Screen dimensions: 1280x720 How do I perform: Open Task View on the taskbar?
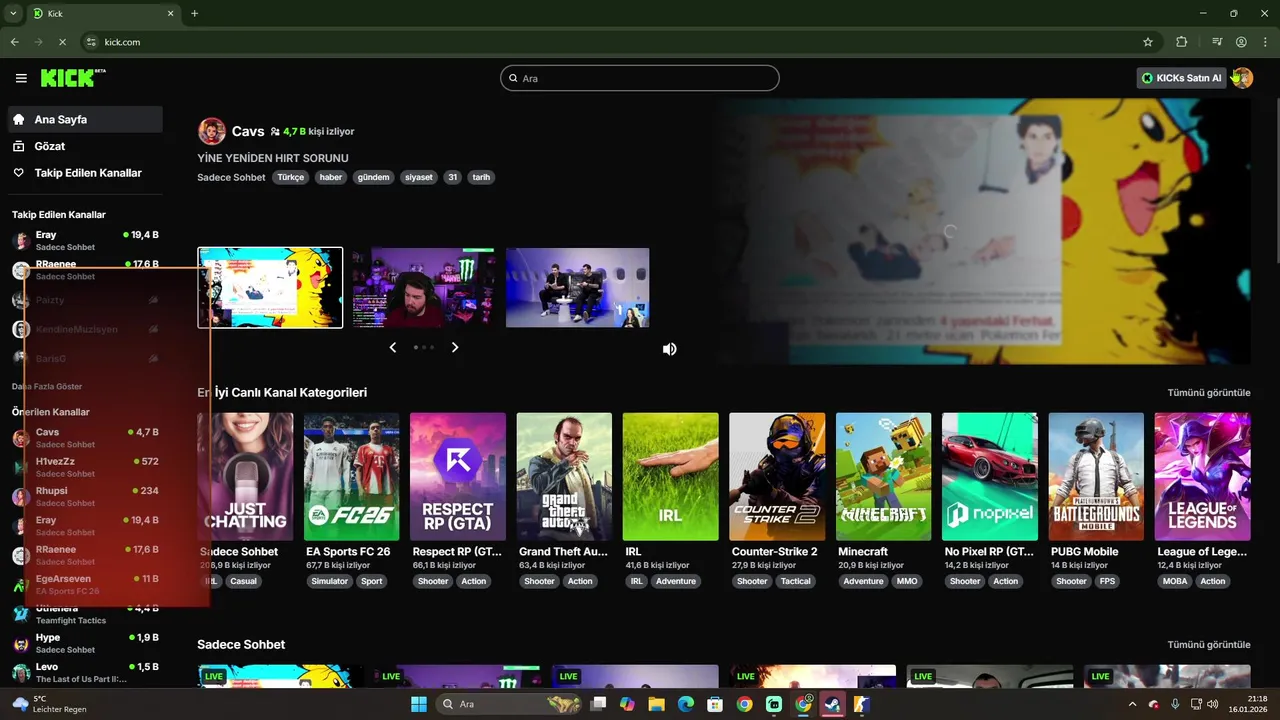598,704
